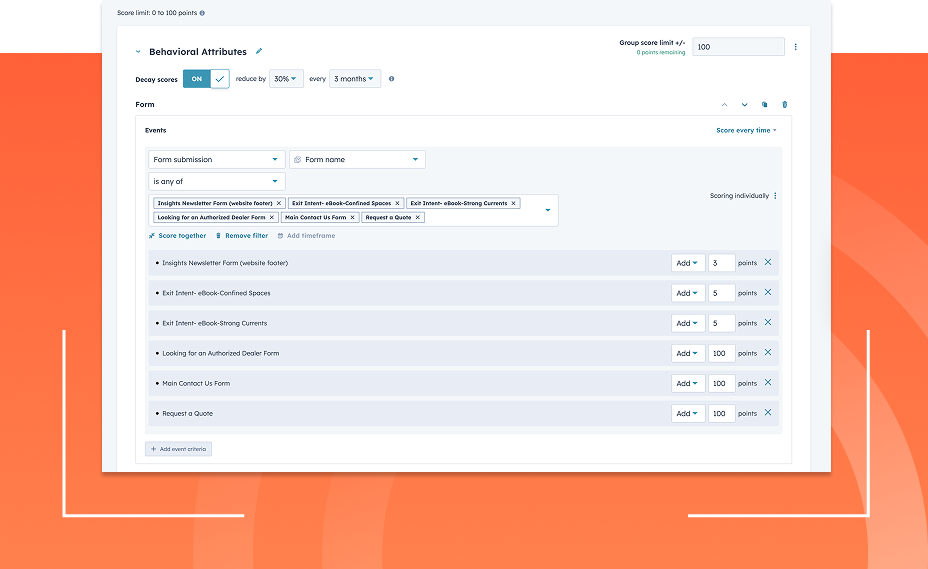
Task: Open Score every time dropdown
Action: [746, 130]
